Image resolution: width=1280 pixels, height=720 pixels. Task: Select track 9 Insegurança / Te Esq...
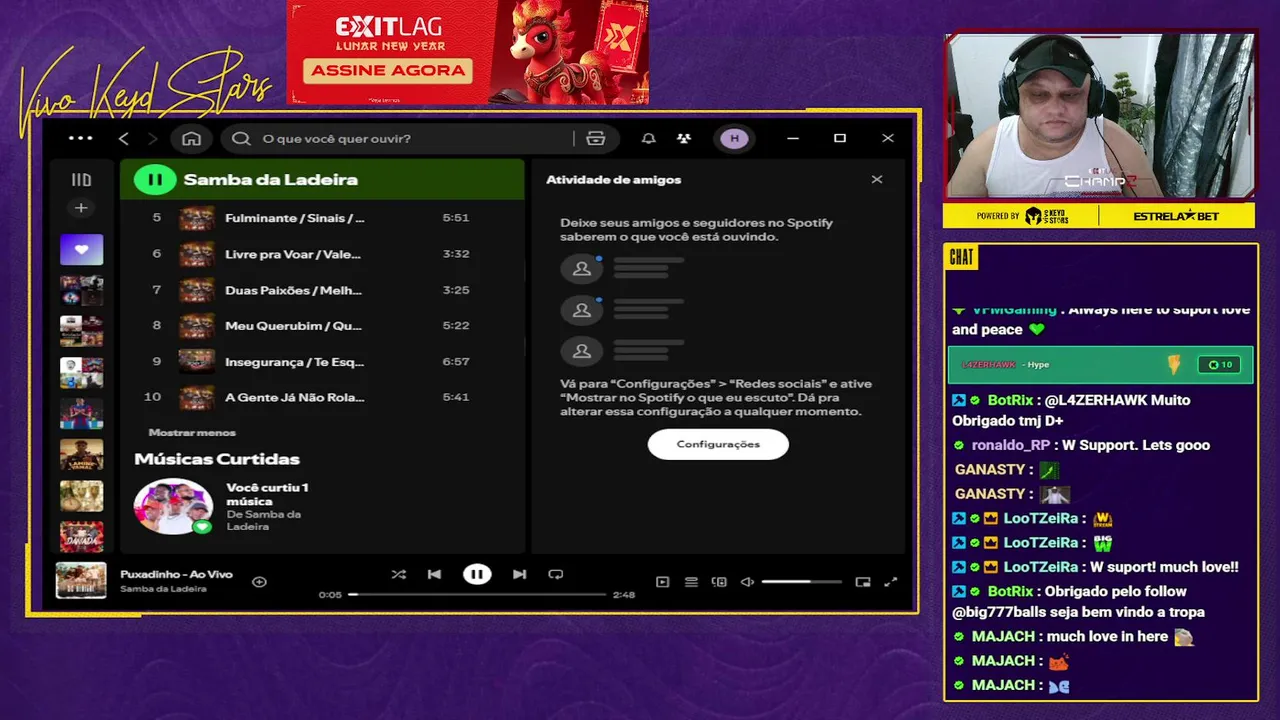click(322, 361)
